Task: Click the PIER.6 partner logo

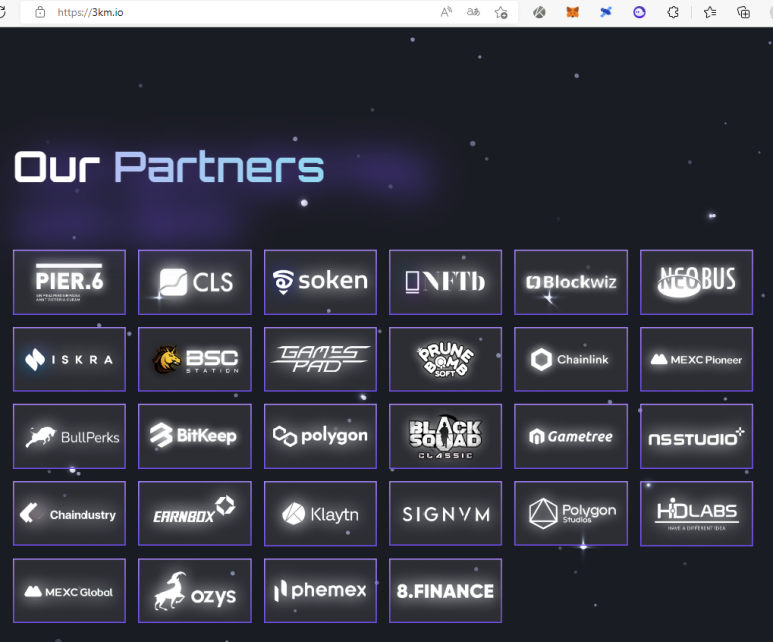Action: 70,282
